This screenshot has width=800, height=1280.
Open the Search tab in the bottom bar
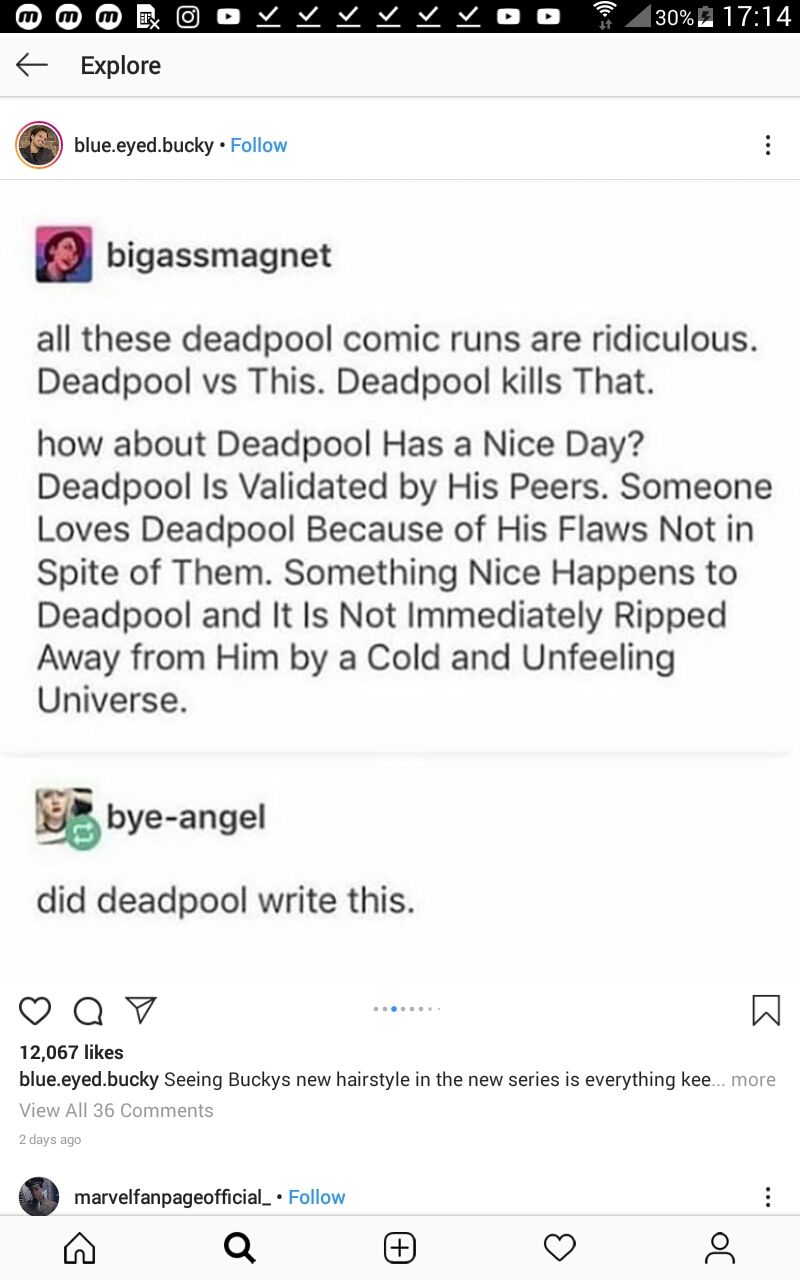(240, 1247)
